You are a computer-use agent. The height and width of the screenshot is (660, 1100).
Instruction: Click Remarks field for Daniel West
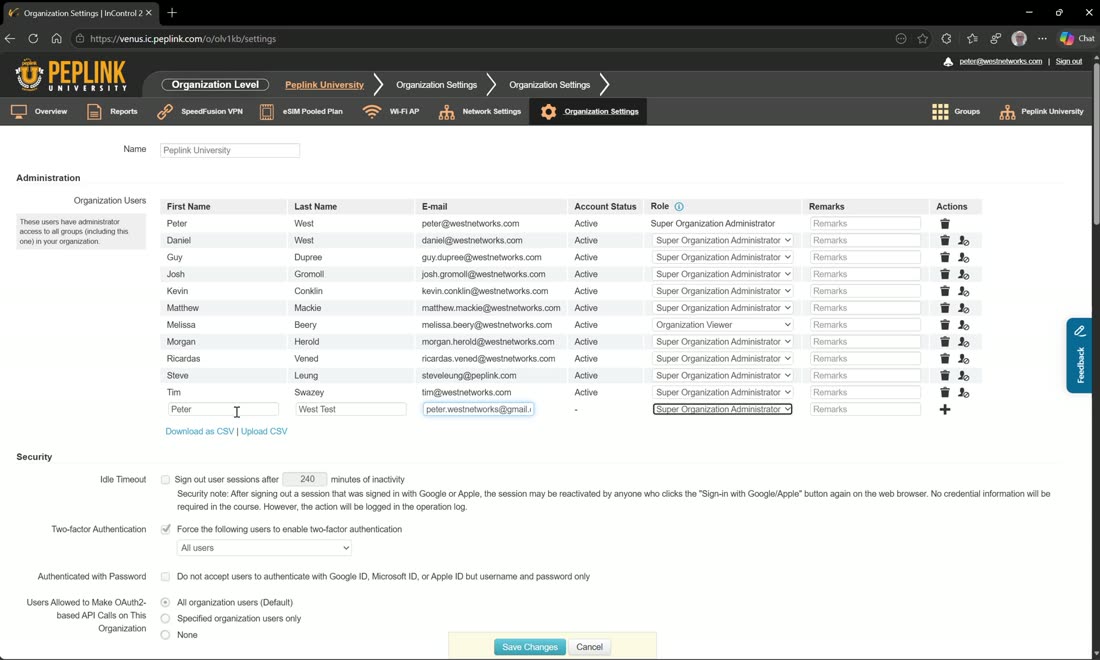point(865,241)
